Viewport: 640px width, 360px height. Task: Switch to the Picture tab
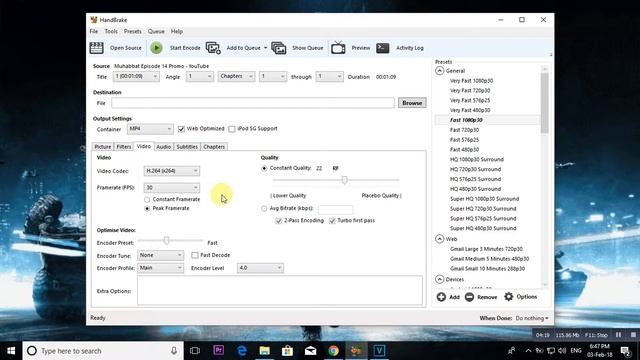[102, 147]
